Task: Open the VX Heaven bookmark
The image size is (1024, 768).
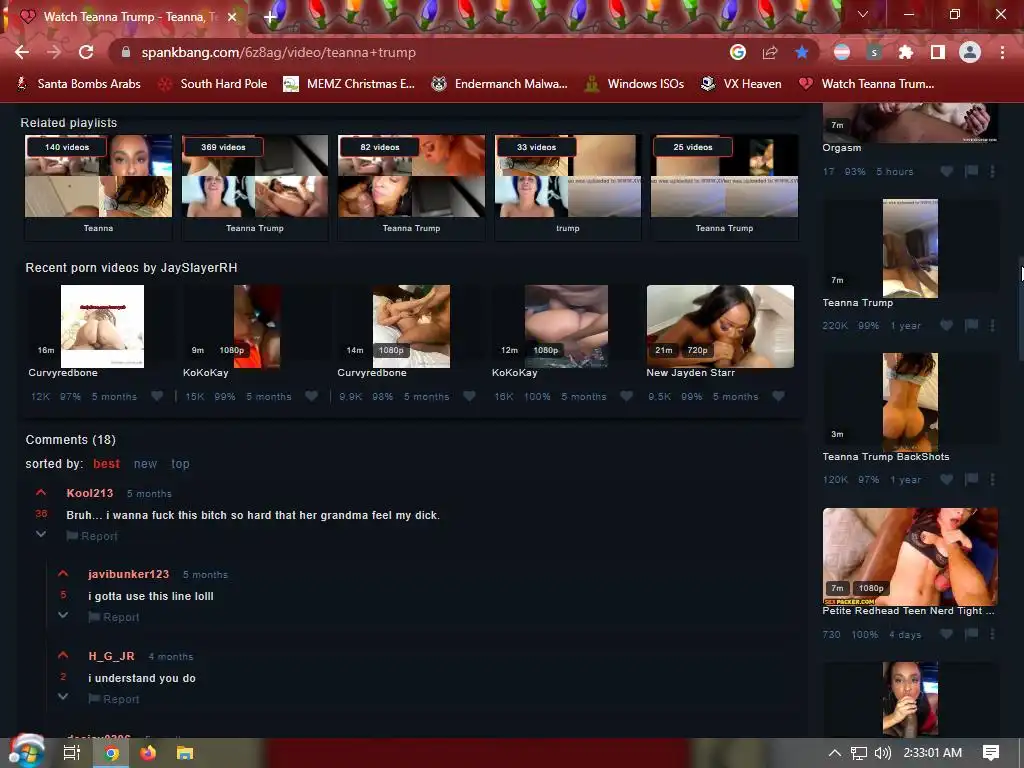Action: (x=741, y=84)
